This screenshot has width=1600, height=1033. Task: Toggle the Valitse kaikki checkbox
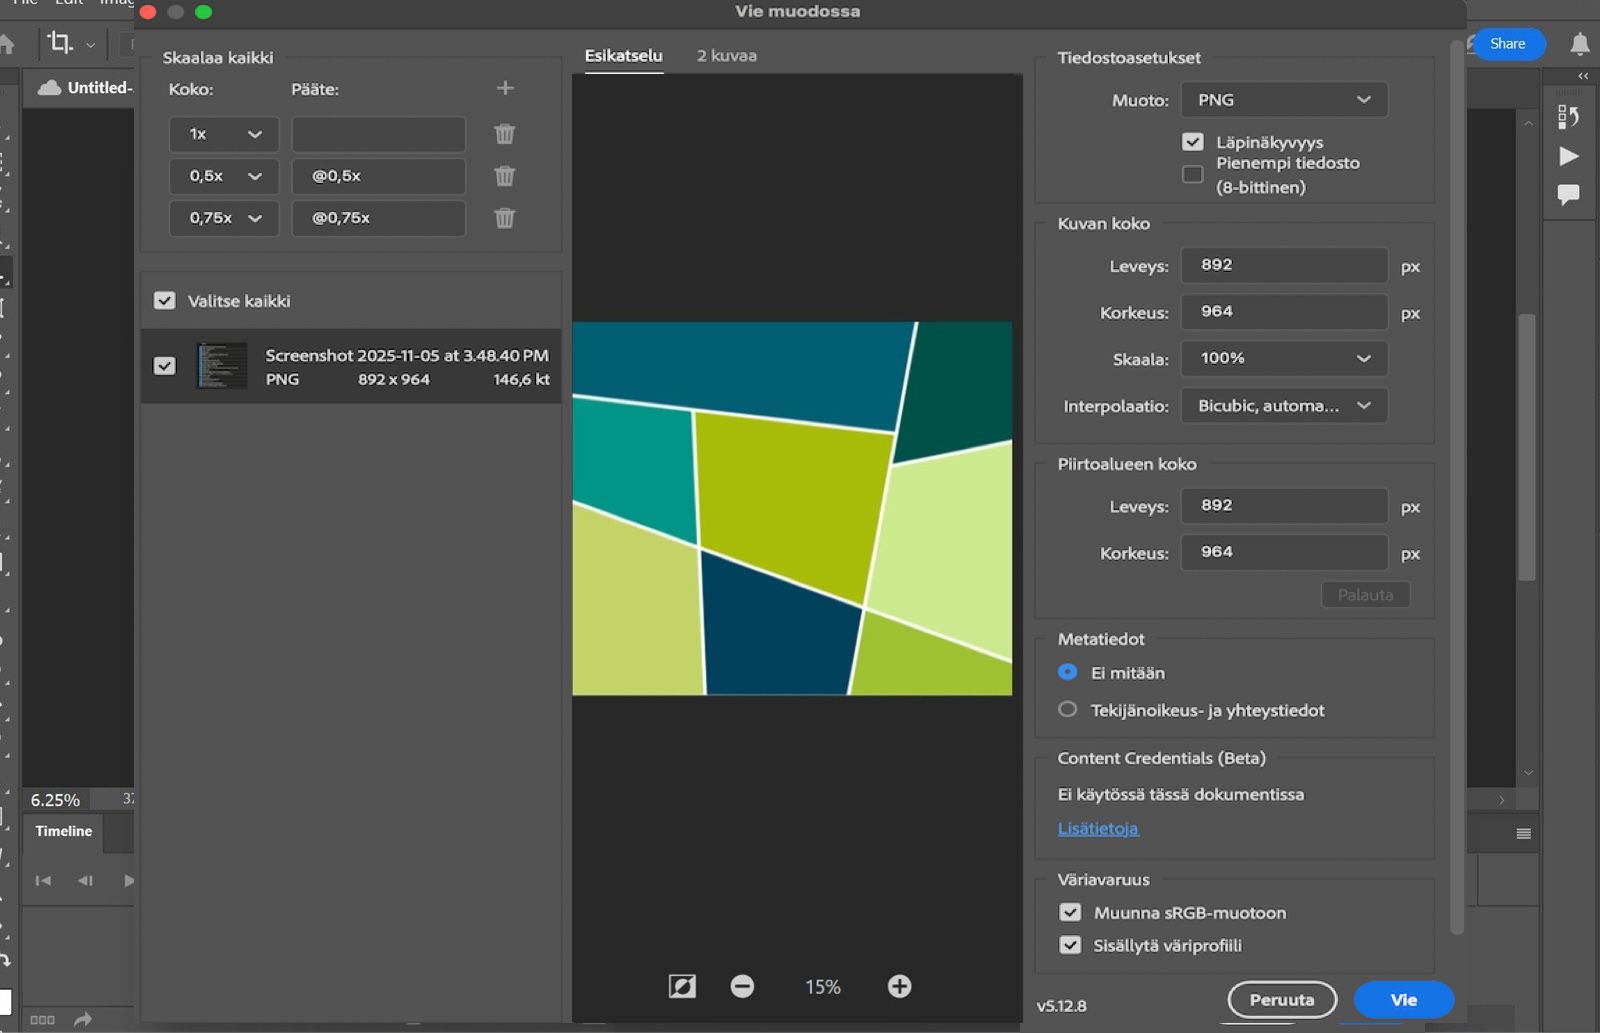pyautogui.click(x=165, y=301)
